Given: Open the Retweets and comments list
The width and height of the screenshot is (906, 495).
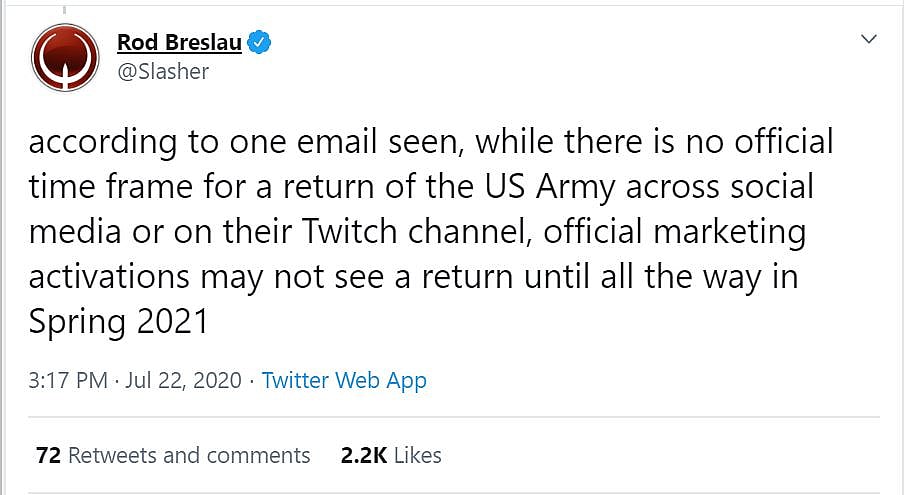Looking at the screenshot, I should [189, 455].
